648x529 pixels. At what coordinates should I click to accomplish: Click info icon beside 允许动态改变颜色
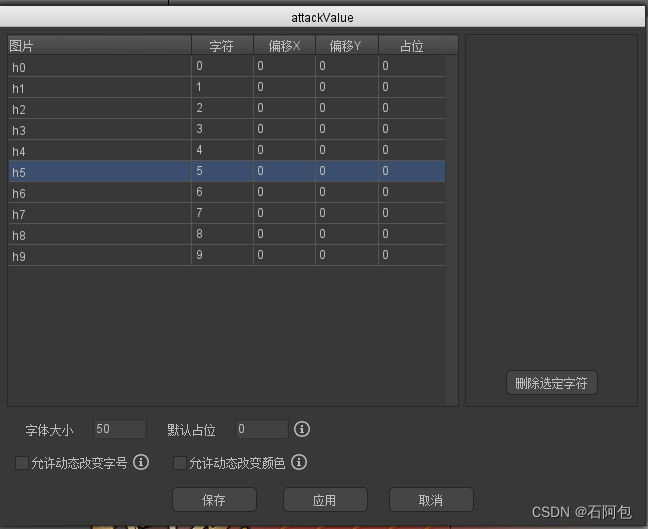(299, 462)
